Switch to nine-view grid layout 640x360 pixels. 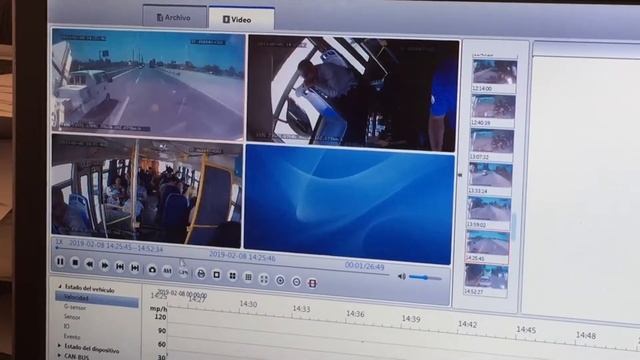pyautogui.click(x=248, y=278)
